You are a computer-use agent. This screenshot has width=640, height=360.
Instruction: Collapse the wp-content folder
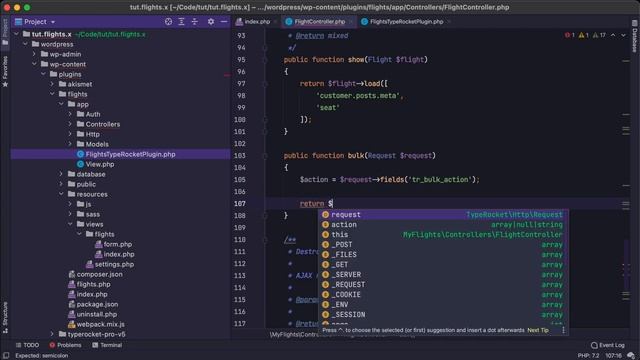[34, 64]
